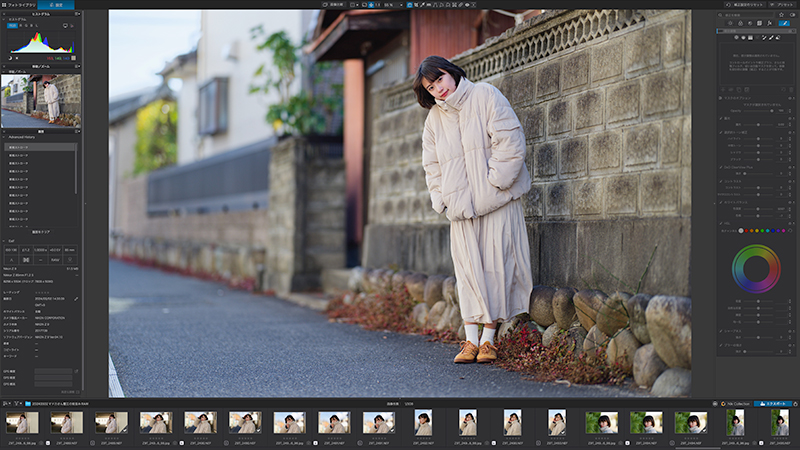Select the Light corrections sun icon
Viewport: 800px width, 450px height.
tap(730, 23)
